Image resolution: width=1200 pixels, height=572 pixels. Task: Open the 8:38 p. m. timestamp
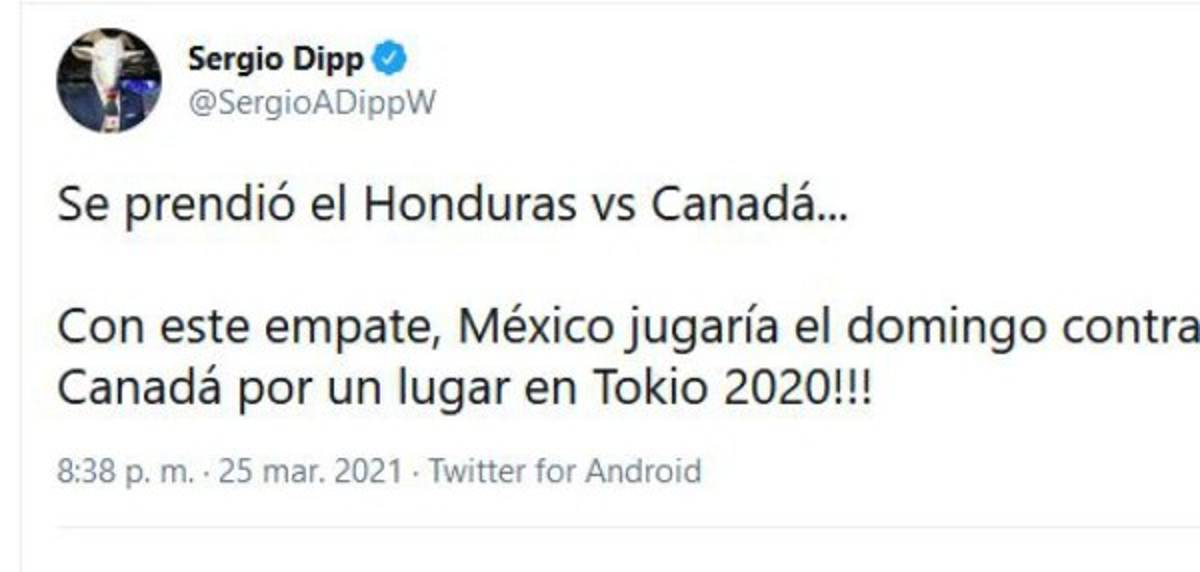125,470
